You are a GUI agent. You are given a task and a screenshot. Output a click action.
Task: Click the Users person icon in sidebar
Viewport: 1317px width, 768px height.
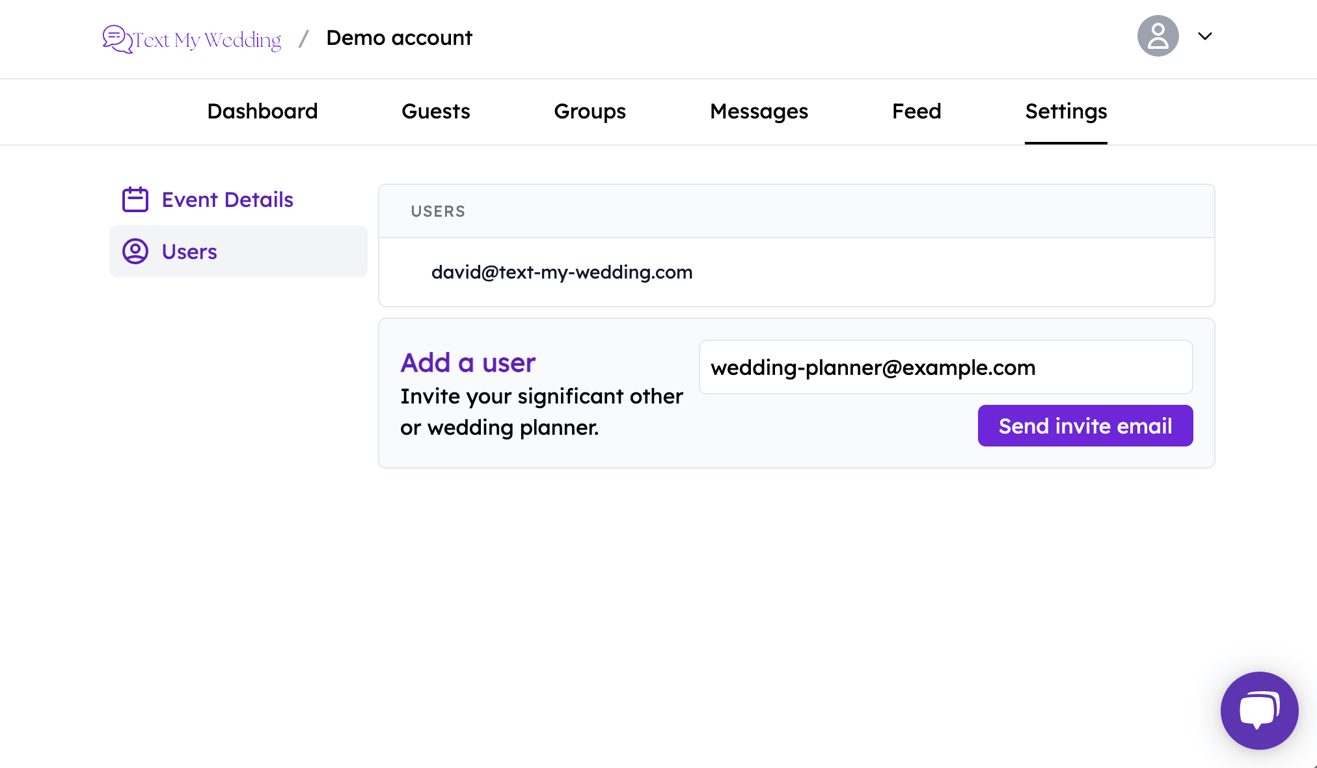pos(135,251)
